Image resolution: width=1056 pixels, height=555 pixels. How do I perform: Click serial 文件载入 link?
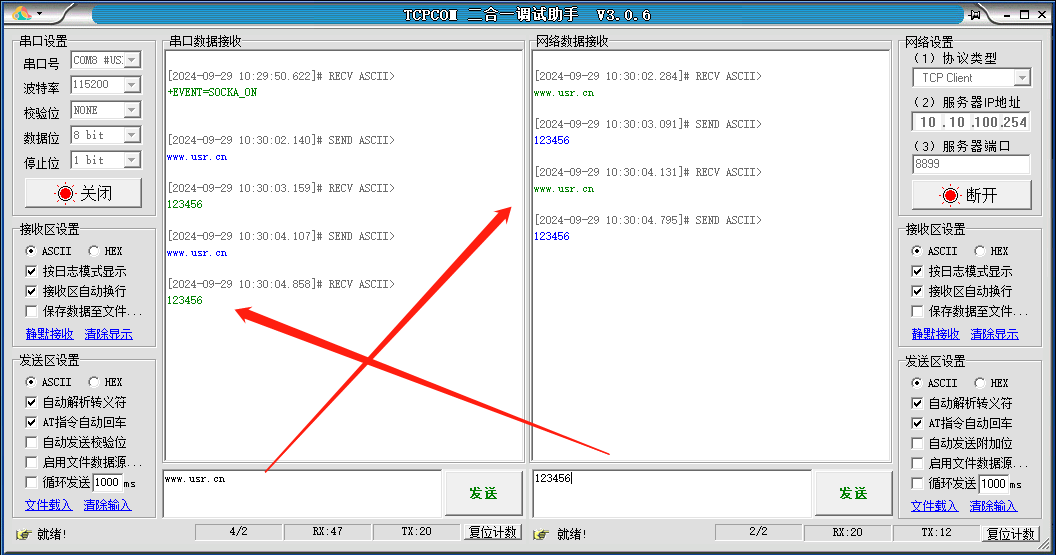49,505
